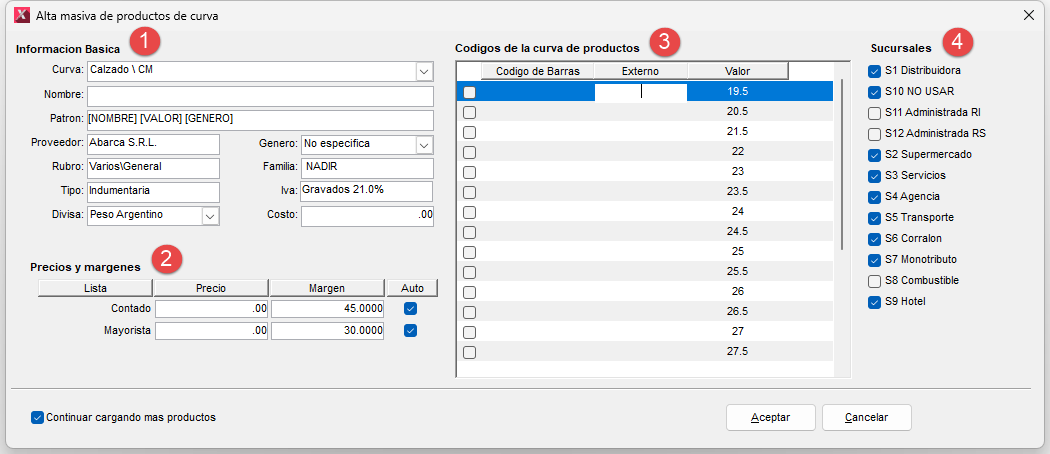Open the Curva dropdown list
This screenshot has width=1050, height=454.
click(x=424, y=71)
